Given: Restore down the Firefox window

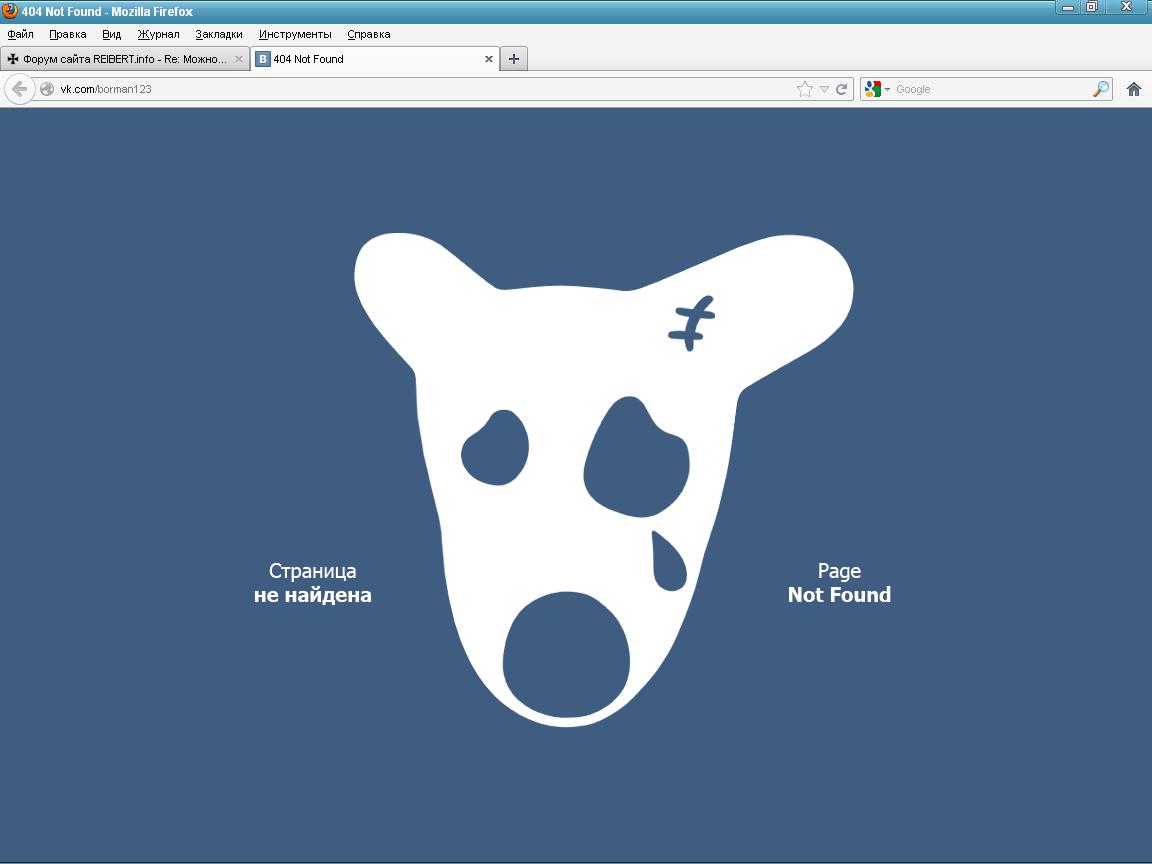Looking at the screenshot, I should tap(1092, 7).
